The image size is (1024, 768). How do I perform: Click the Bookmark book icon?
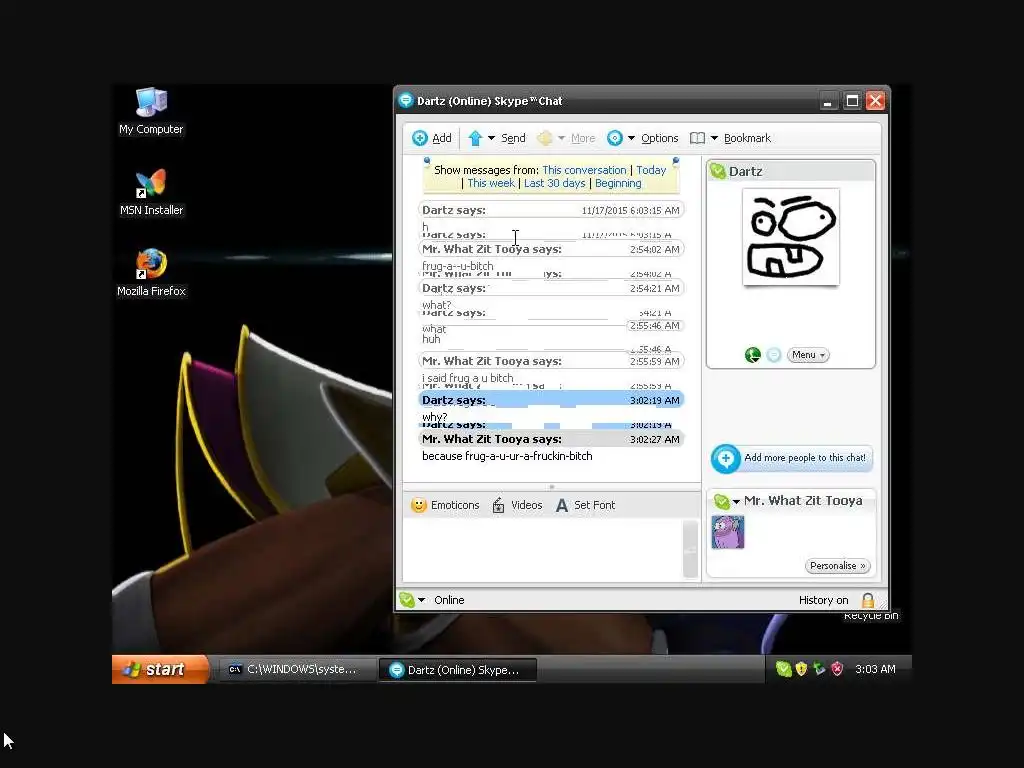[697, 138]
